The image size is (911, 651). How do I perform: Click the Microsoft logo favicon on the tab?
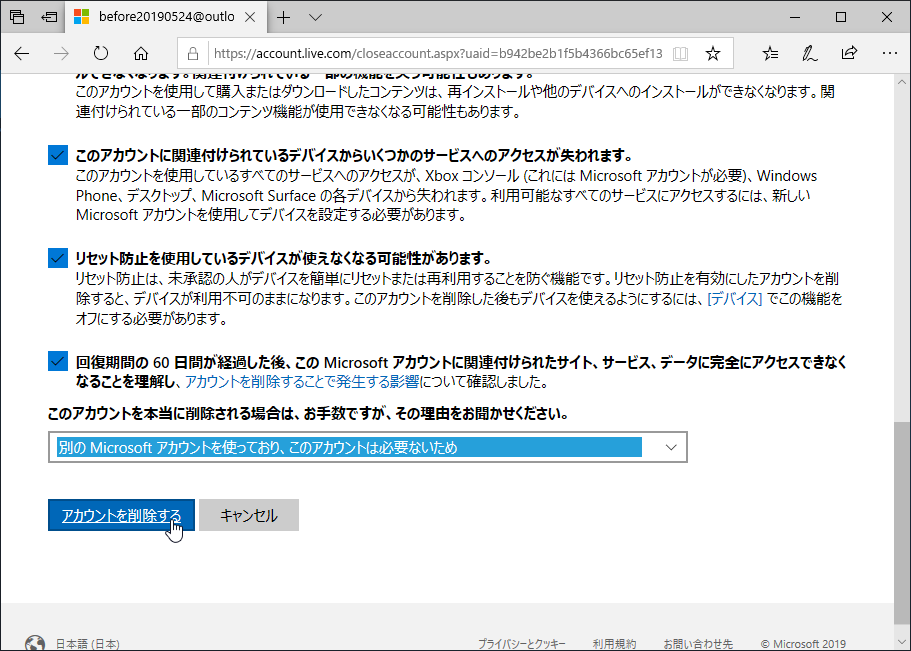pyautogui.click(x=82, y=17)
